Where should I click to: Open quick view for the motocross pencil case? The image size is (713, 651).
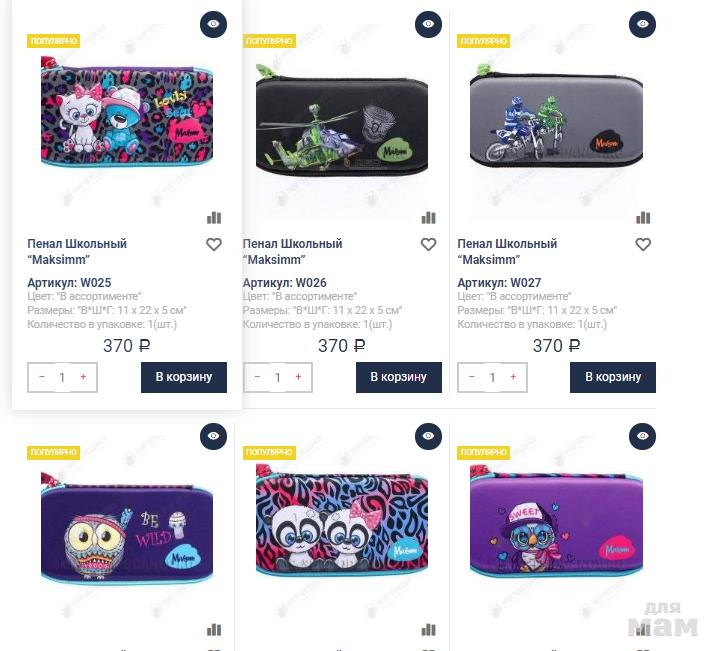642,24
